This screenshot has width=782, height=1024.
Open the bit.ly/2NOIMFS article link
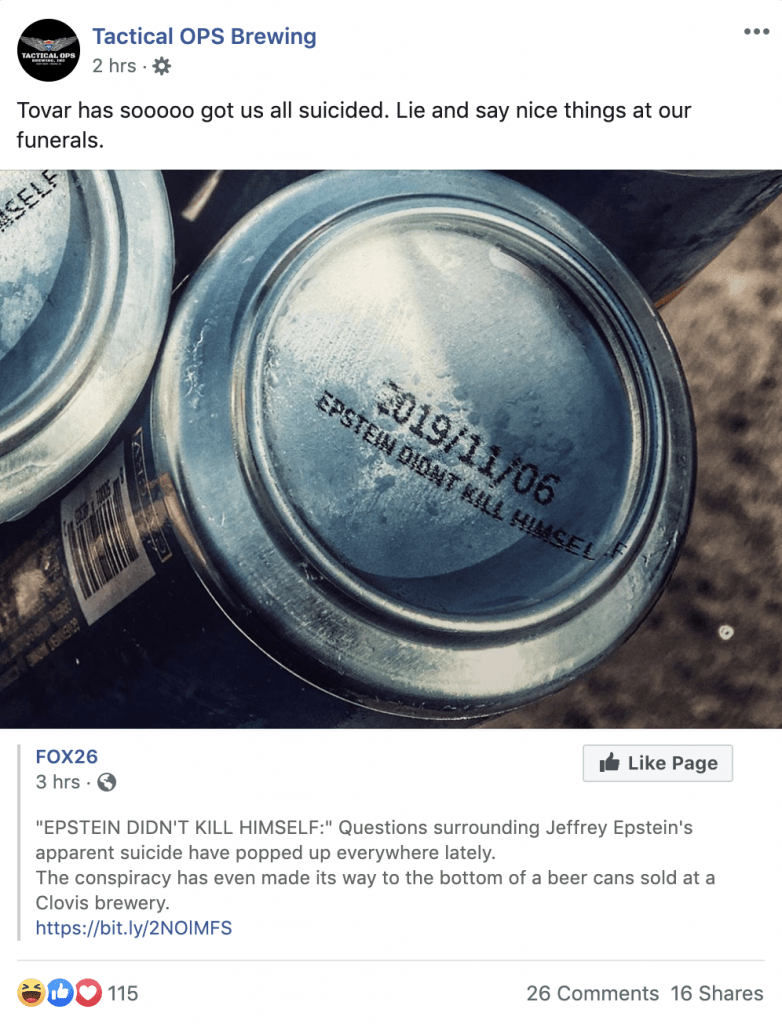[134, 928]
